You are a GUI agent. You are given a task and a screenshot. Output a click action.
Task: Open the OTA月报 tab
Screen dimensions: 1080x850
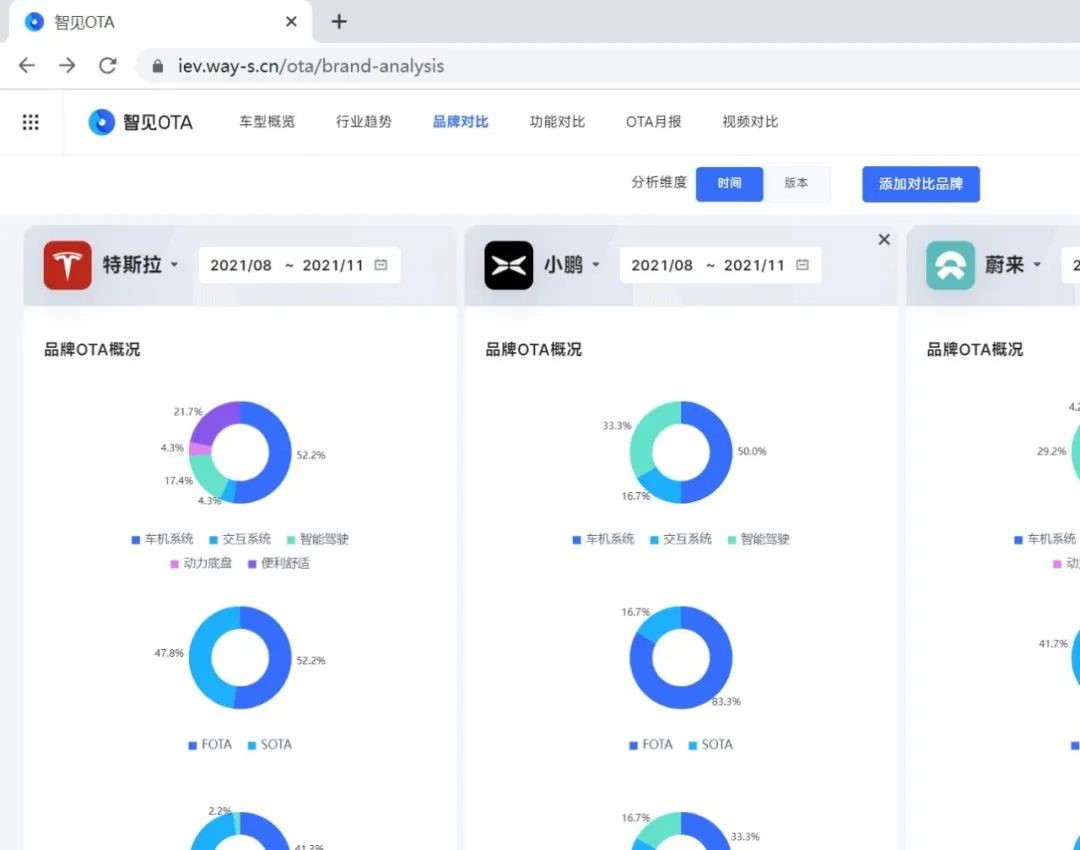(653, 122)
